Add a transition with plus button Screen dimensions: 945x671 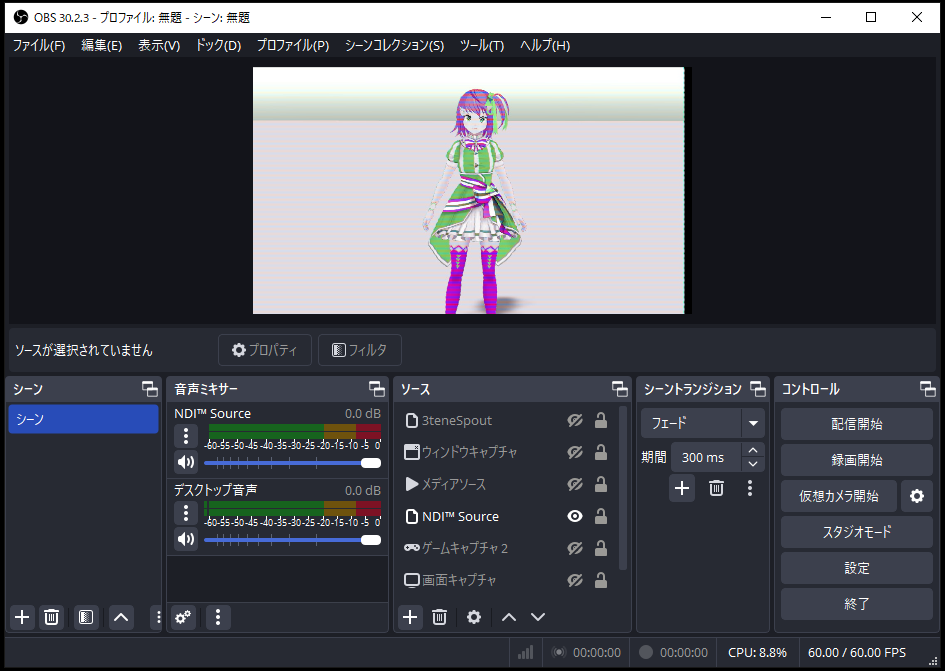(682, 488)
